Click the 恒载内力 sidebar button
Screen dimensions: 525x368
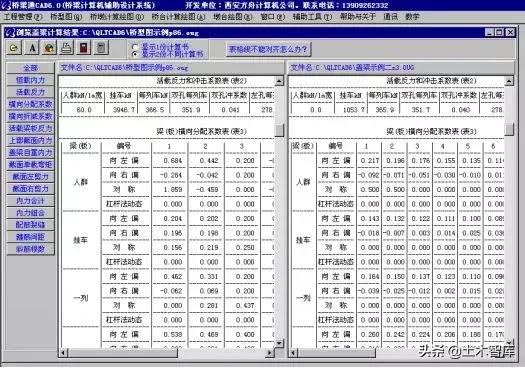click(30, 80)
